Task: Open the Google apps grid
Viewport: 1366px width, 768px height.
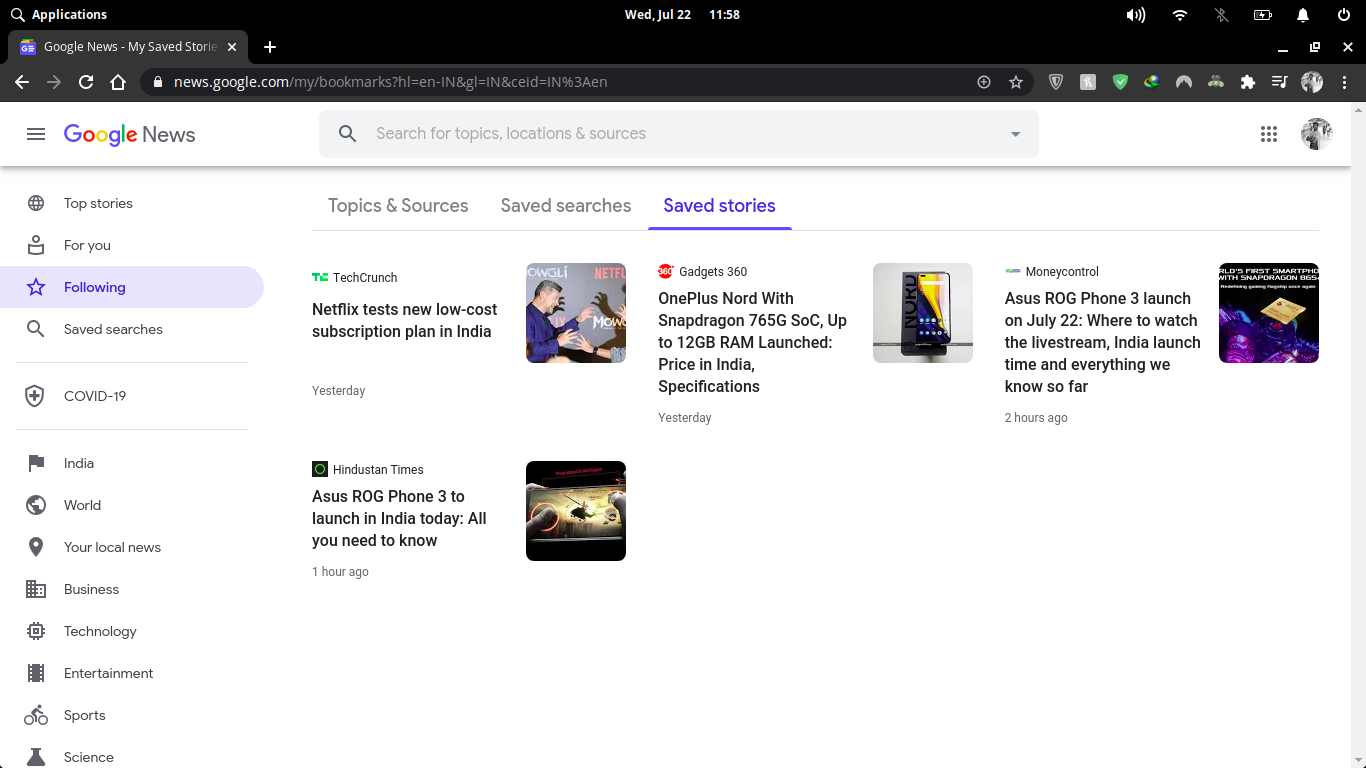Action: (1269, 134)
